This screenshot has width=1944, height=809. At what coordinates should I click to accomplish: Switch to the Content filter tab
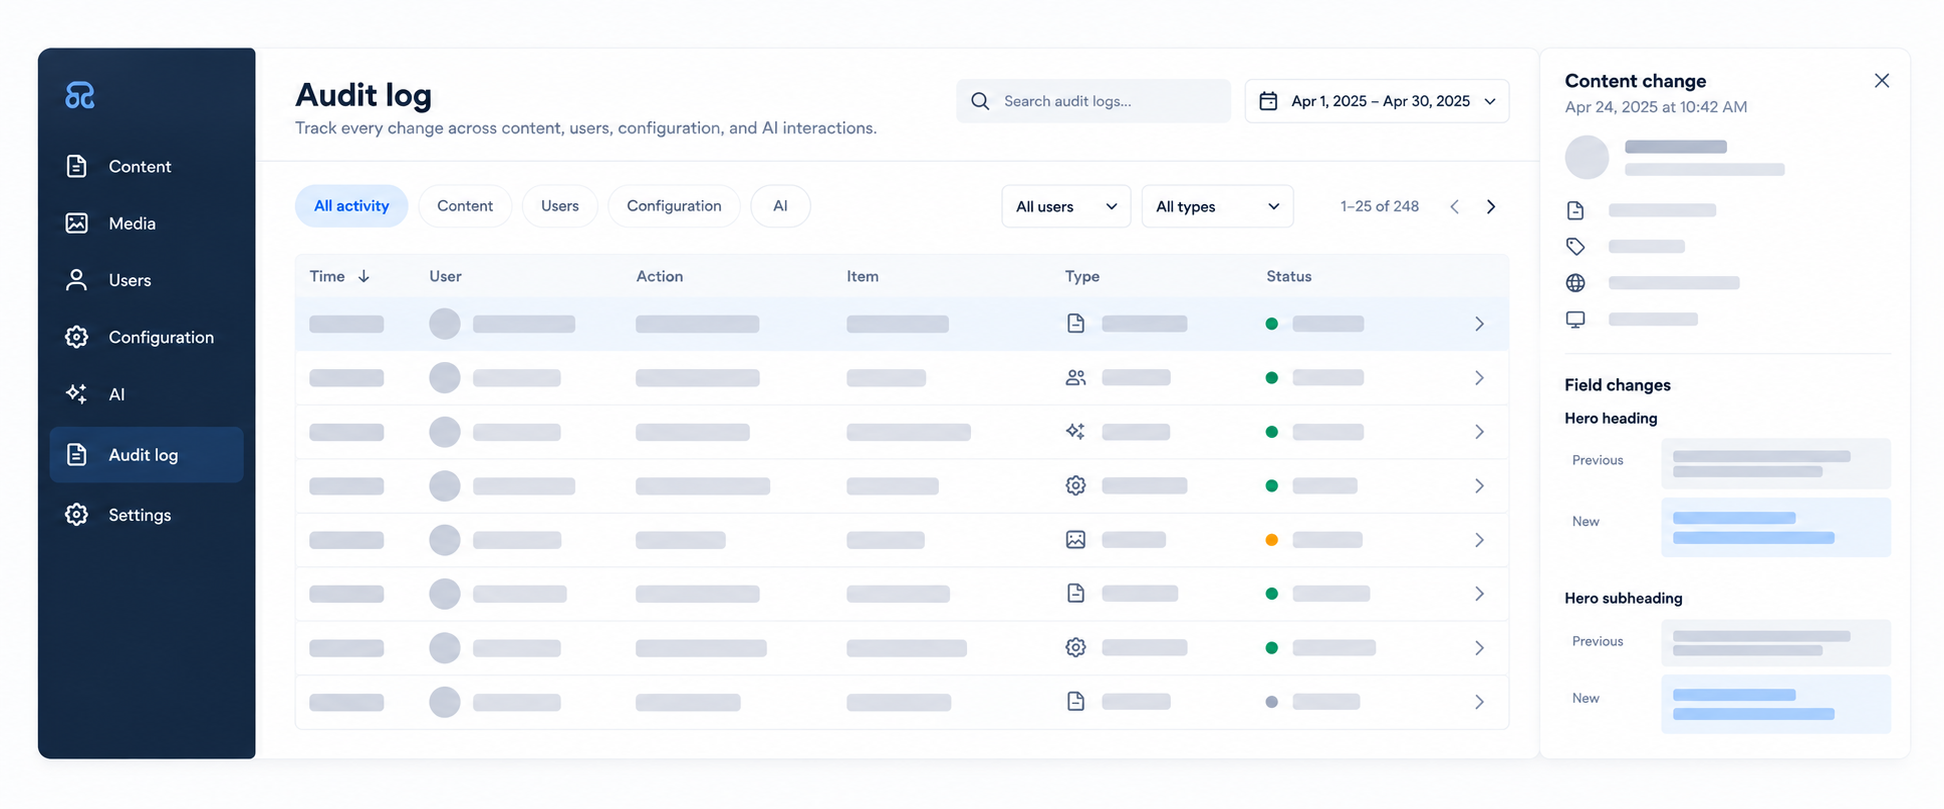pyautogui.click(x=465, y=206)
